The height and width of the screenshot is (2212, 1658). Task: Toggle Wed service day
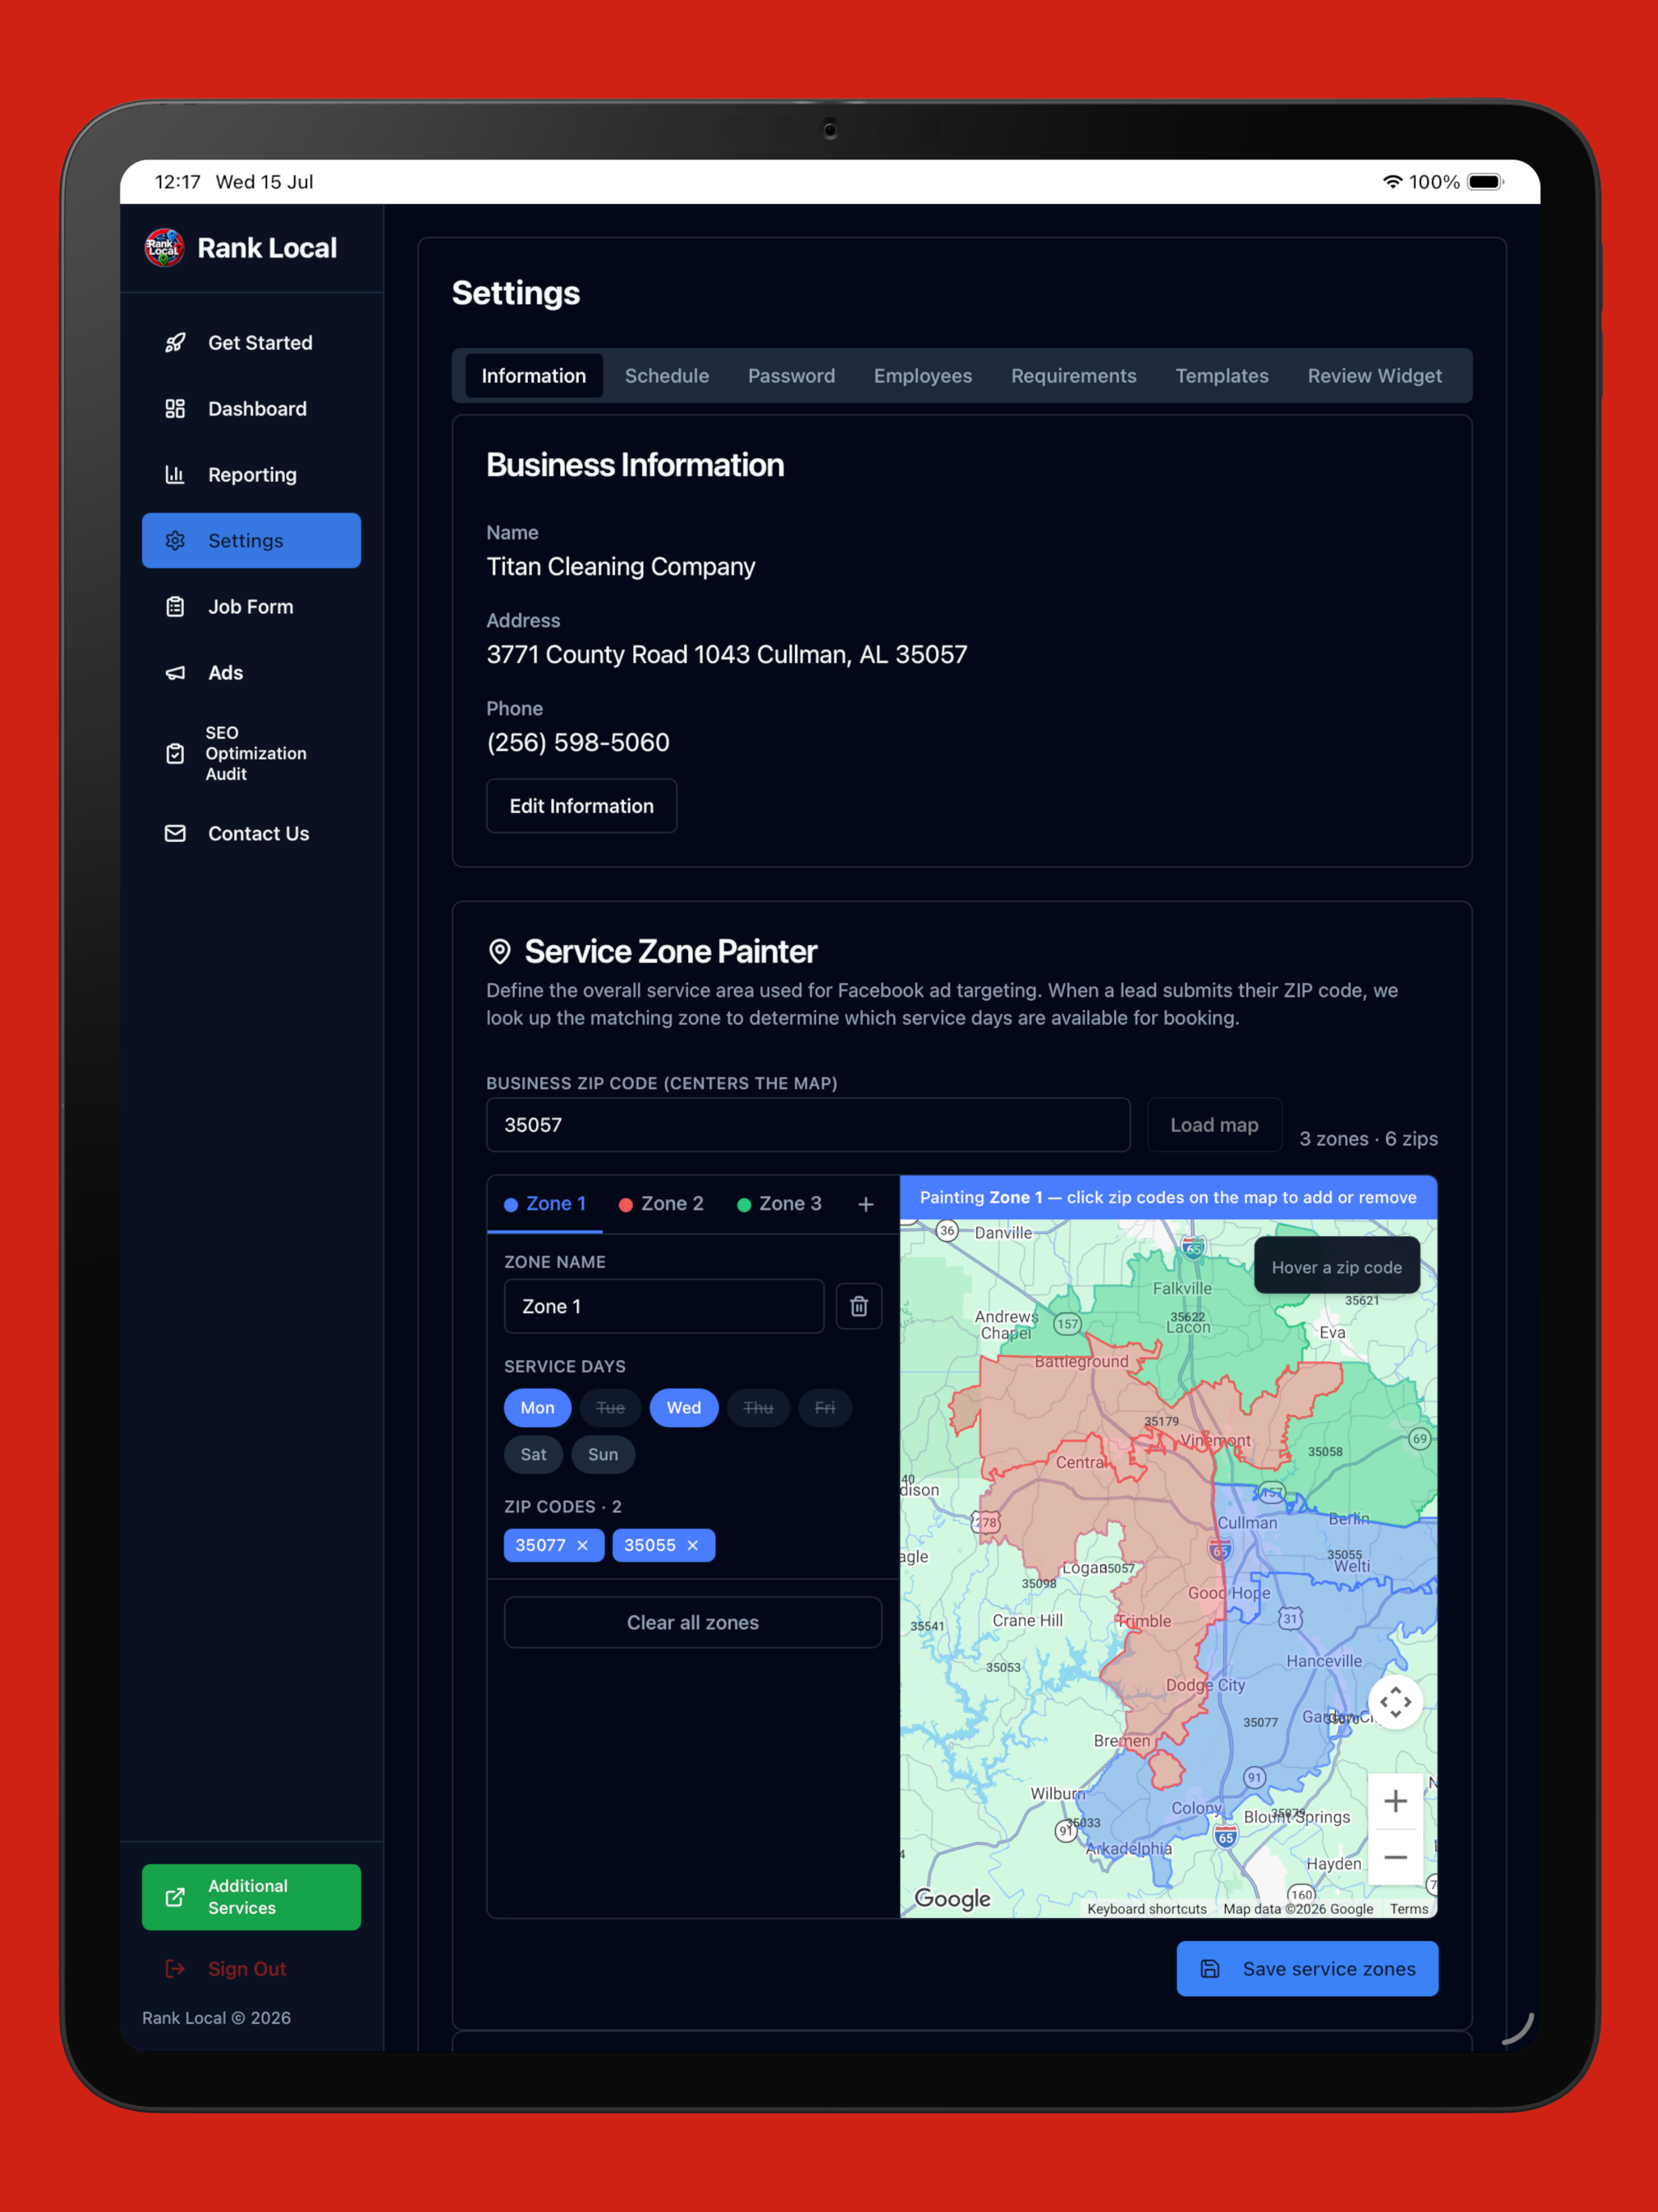point(684,1408)
